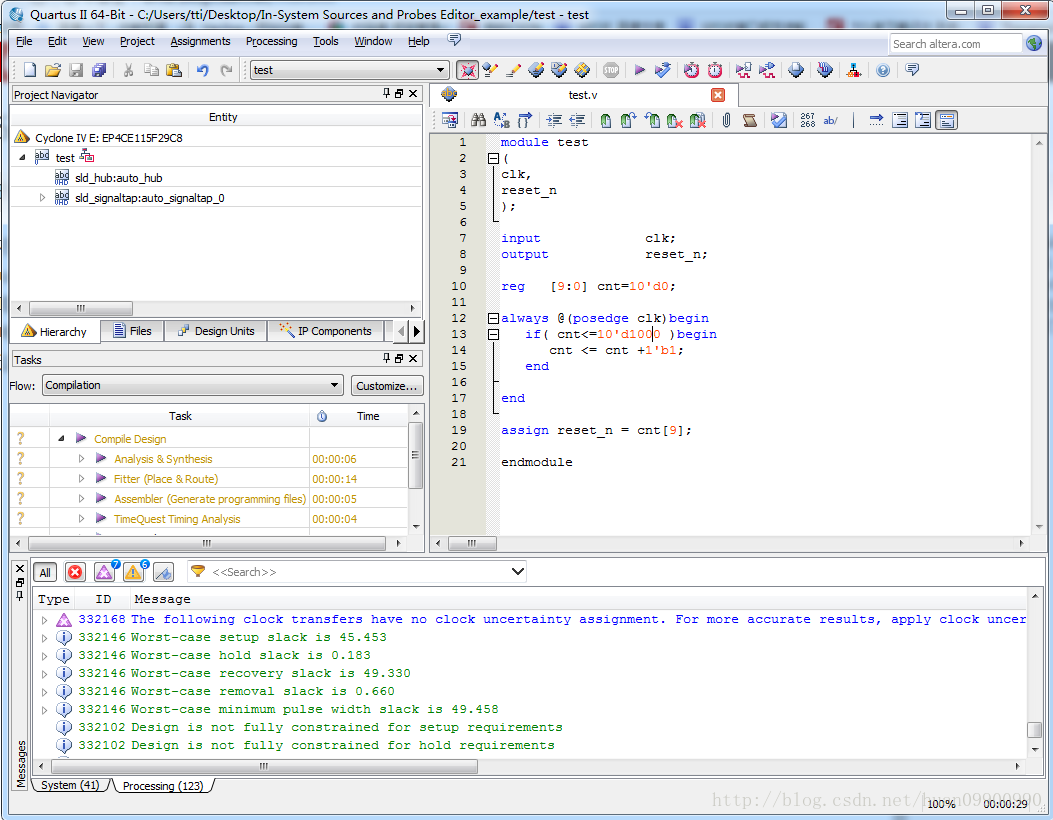Close the Project Navigator panel

[x=413, y=94]
